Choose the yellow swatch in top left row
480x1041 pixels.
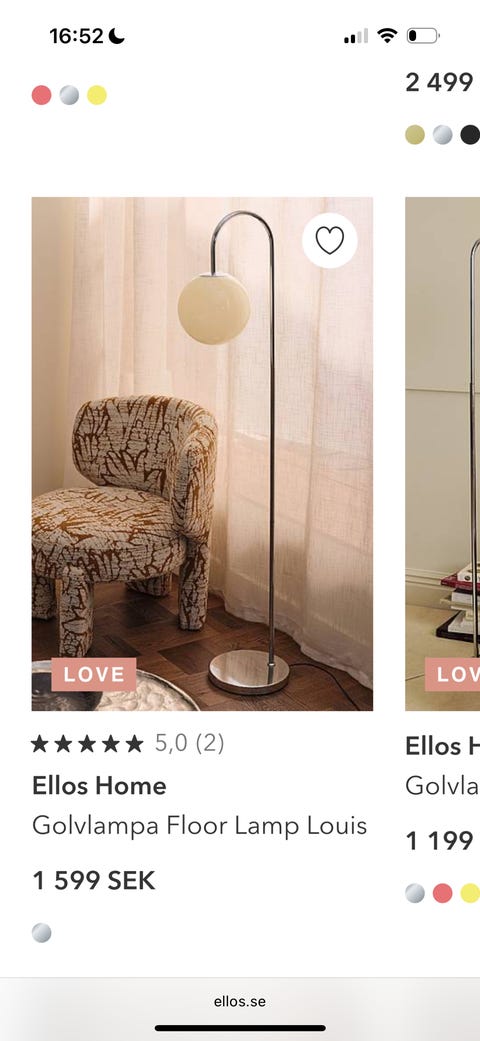pyautogui.click(x=97, y=95)
